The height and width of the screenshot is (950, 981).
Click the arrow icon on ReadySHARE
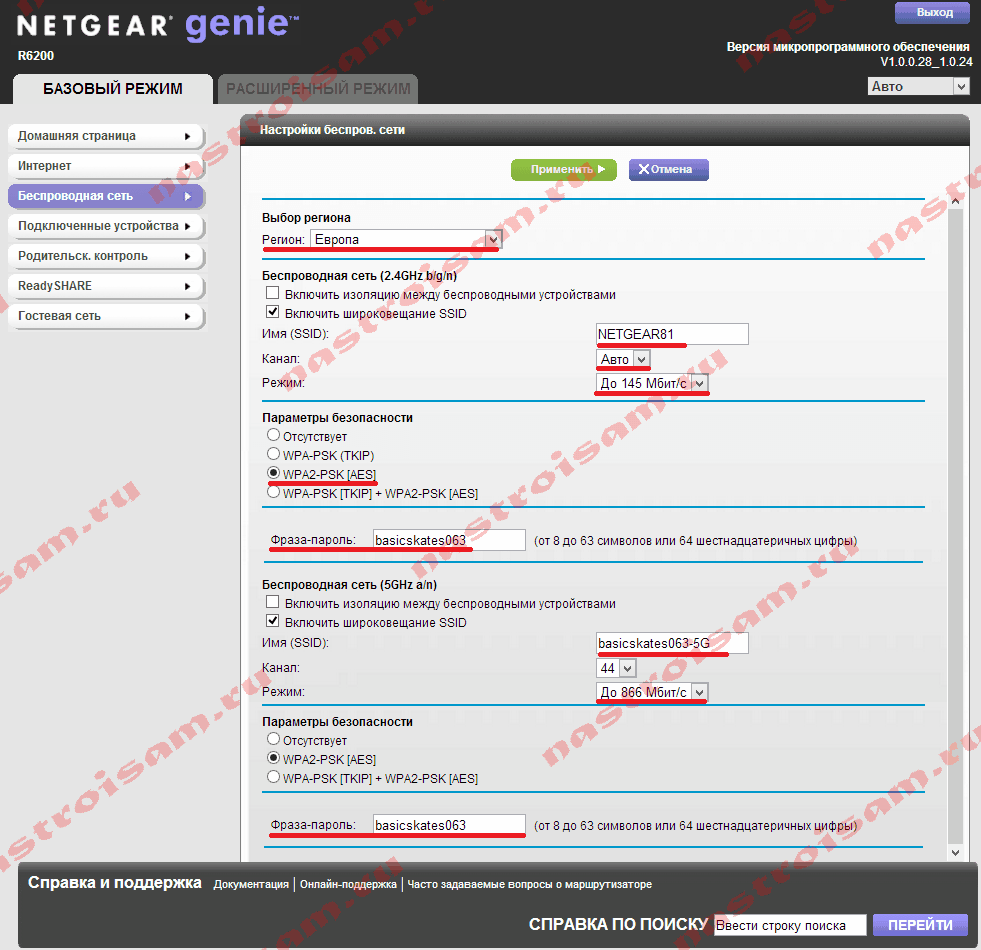(187, 286)
